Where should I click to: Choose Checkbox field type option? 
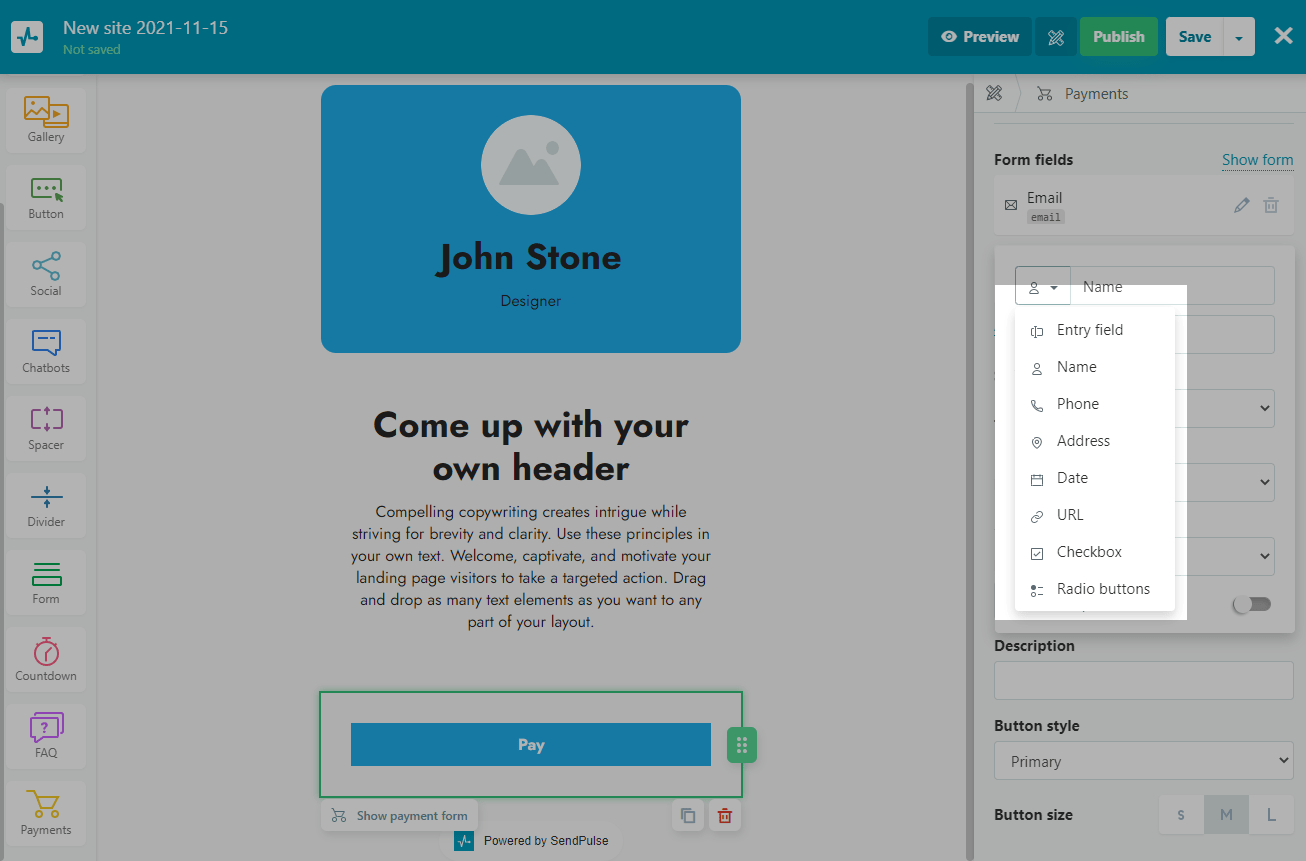coord(1088,552)
